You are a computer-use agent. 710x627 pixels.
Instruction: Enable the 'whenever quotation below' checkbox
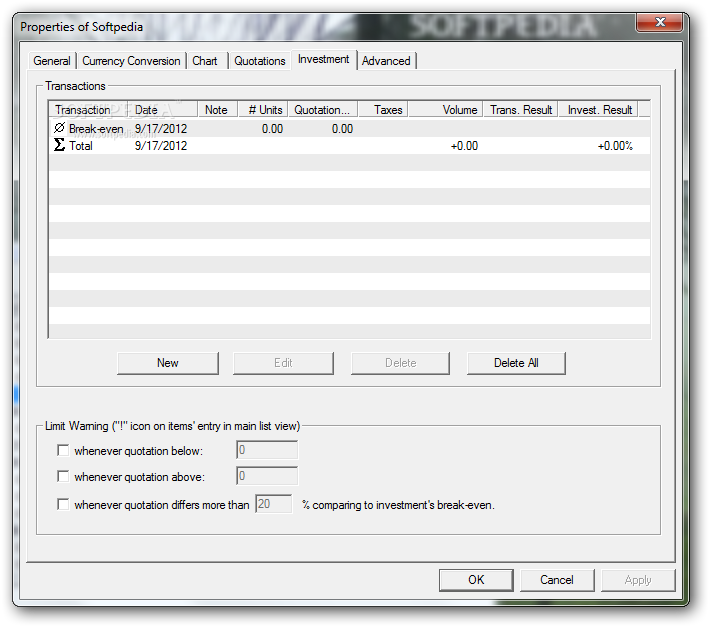coord(64,451)
